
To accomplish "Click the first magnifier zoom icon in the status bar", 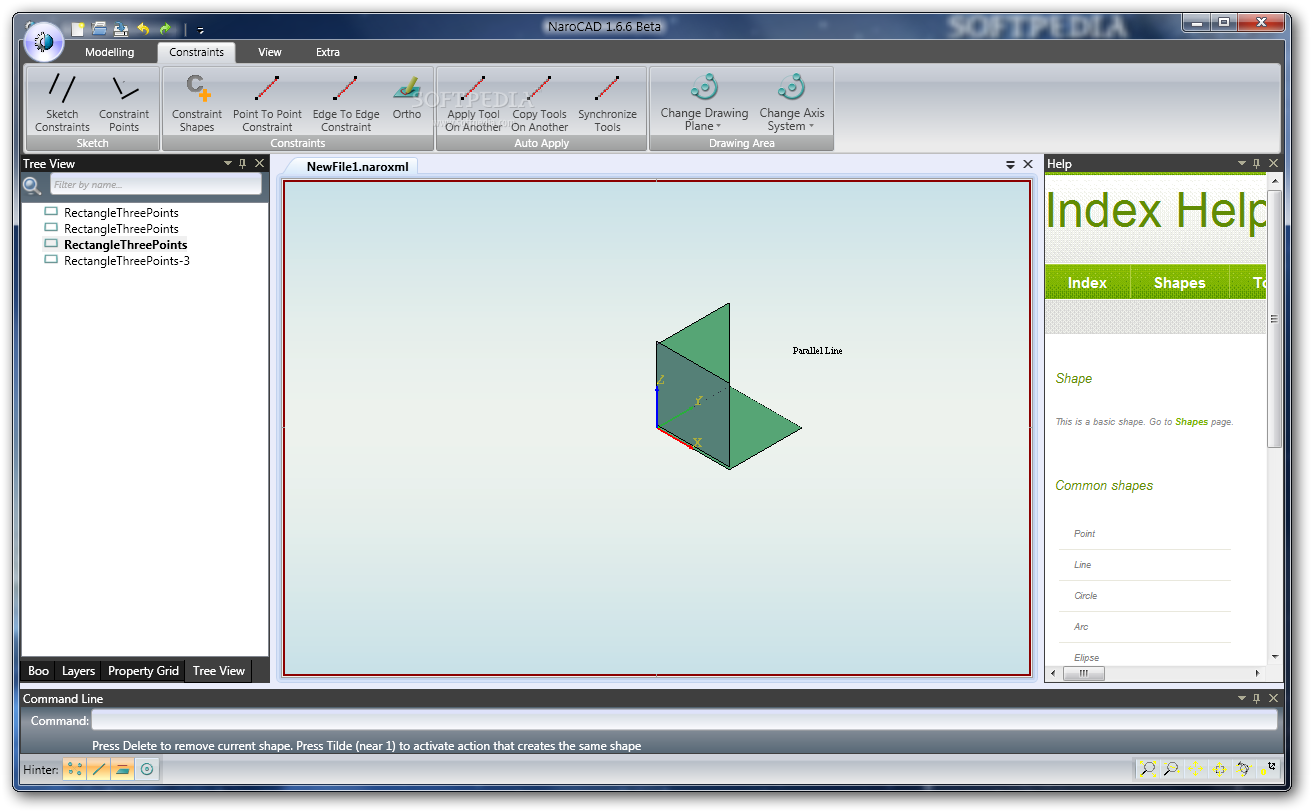I will pos(1148,769).
